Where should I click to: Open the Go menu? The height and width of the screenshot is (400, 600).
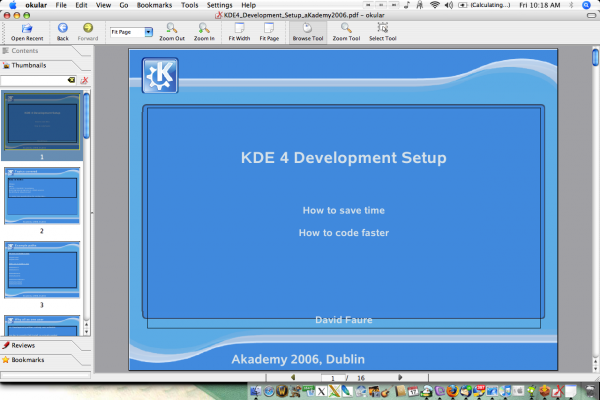point(124,5)
